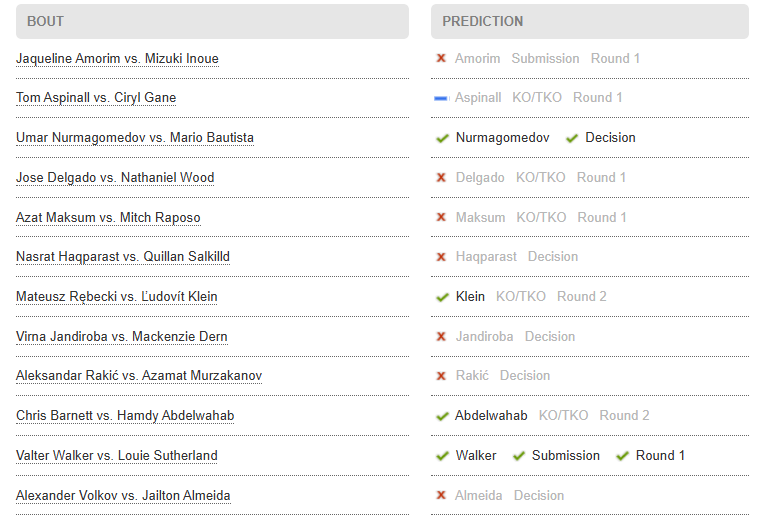The width and height of the screenshot is (758, 521).
Task: Open Mateusz Rębecki vs. Ľudovít Klein bout
Action: (x=116, y=297)
